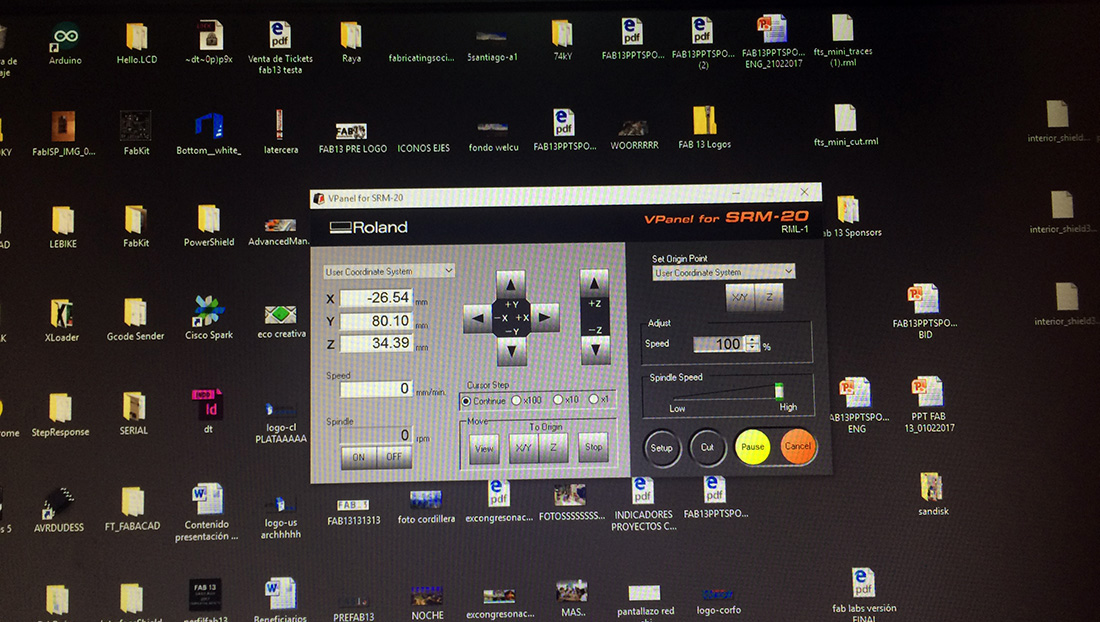Select the PPT FAB 13_01022017 file
This screenshot has height=622, width=1100.
coord(929,405)
